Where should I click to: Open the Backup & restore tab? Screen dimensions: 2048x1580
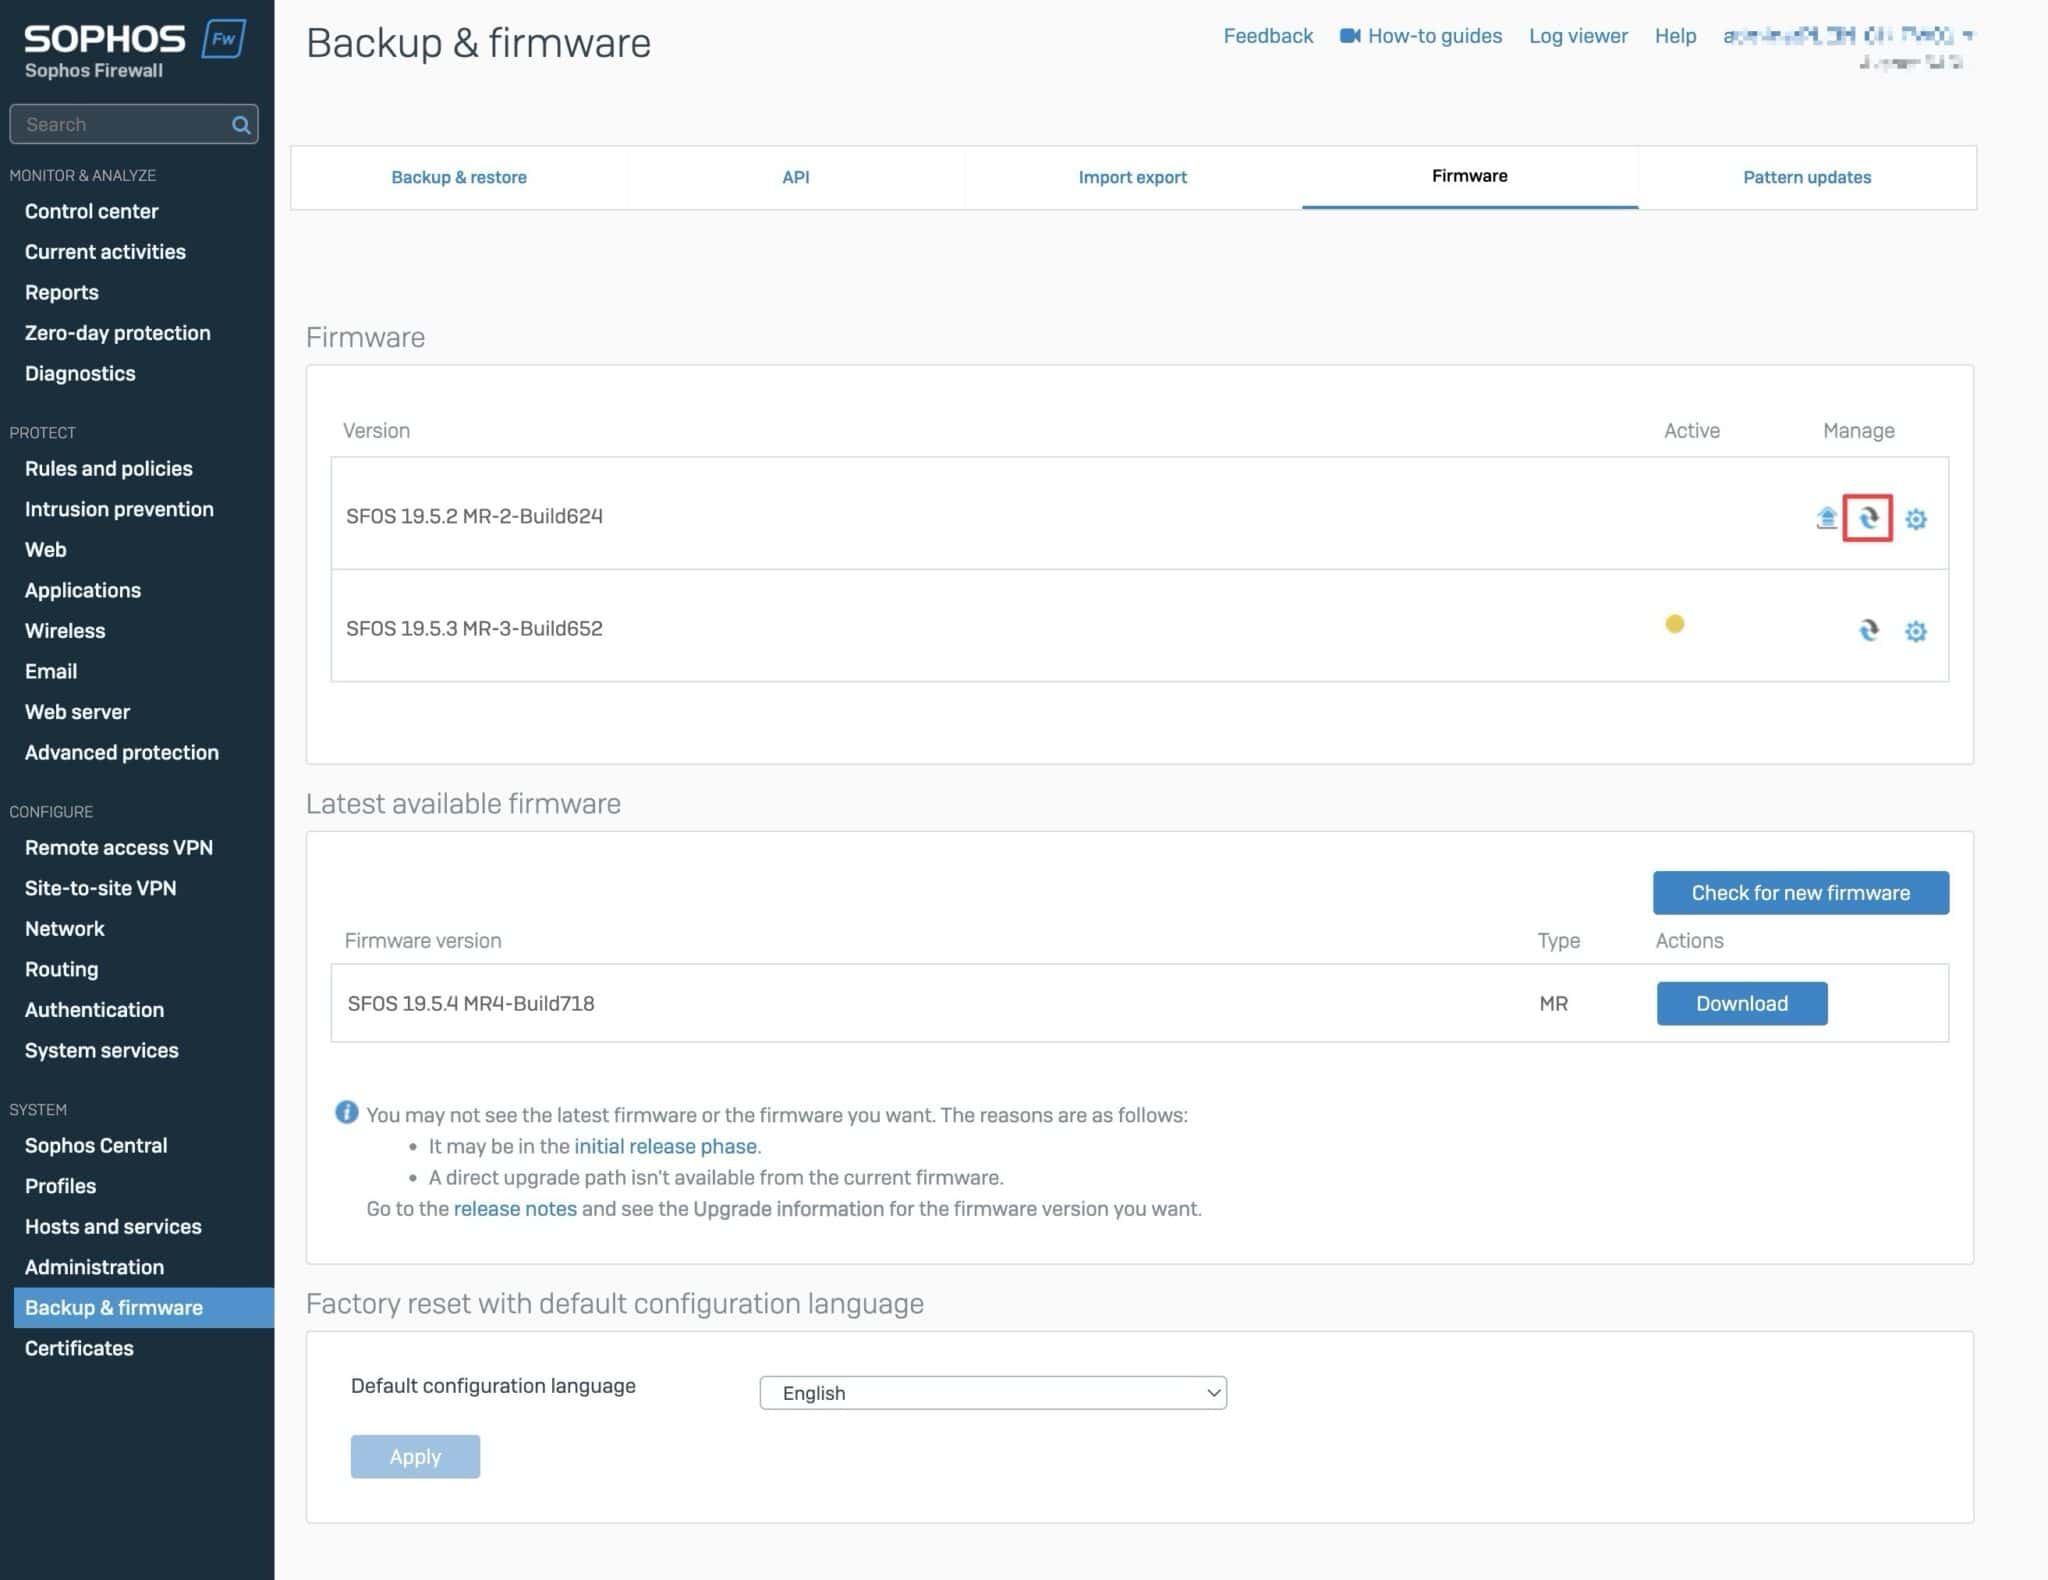click(x=459, y=177)
